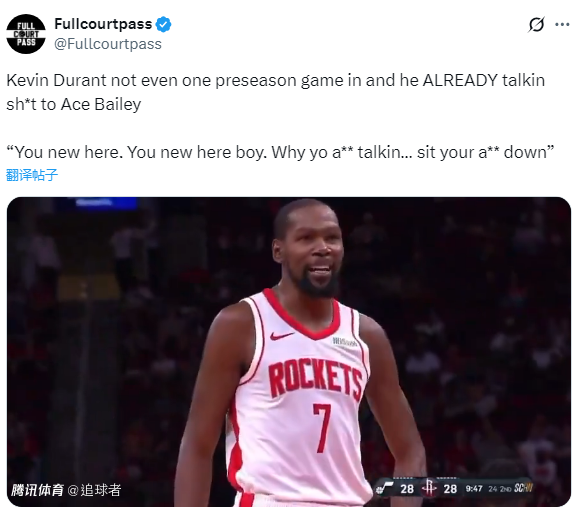The width and height of the screenshot is (579, 507).
Task: Click the Nike swoosh on the jersey
Action: coord(281,336)
